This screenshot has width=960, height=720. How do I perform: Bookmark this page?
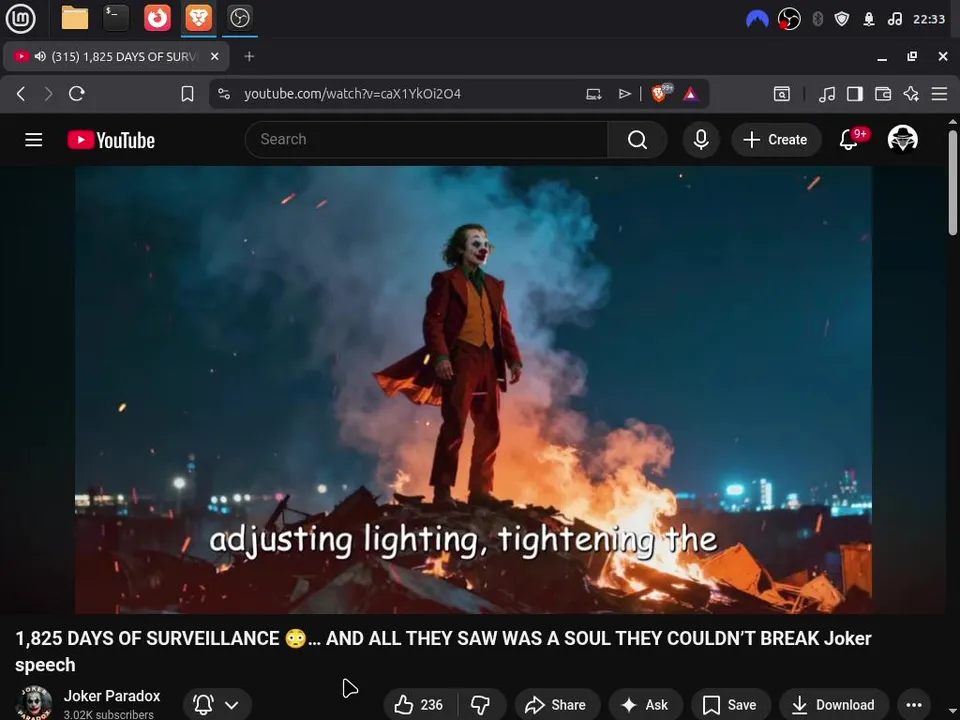pyautogui.click(x=187, y=94)
